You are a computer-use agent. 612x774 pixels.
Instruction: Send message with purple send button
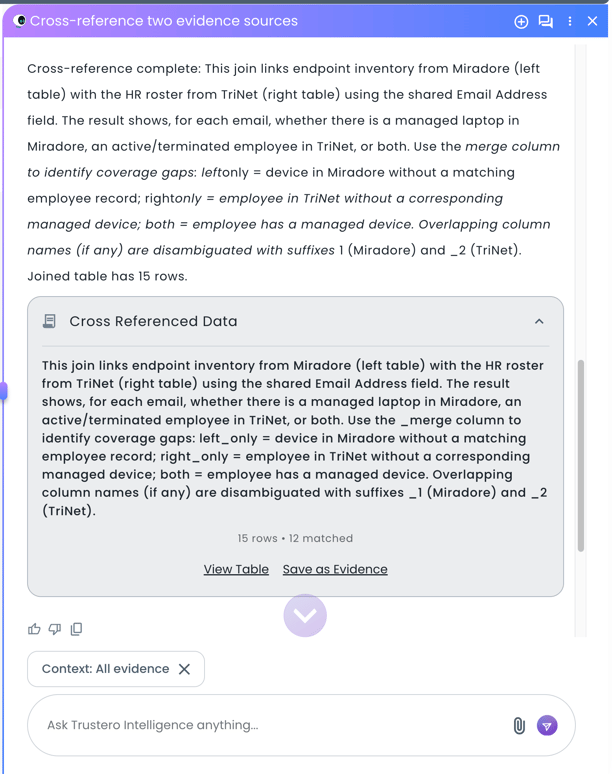(x=547, y=726)
